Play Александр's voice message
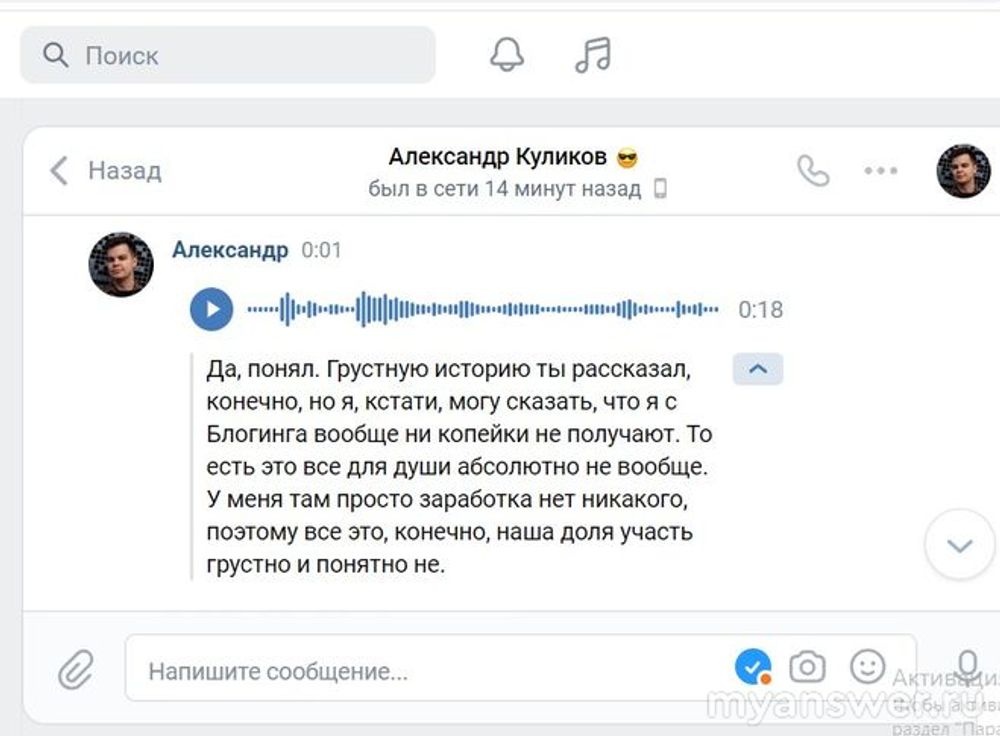The height and width of the screenshot is (736, 1000). 211,309
